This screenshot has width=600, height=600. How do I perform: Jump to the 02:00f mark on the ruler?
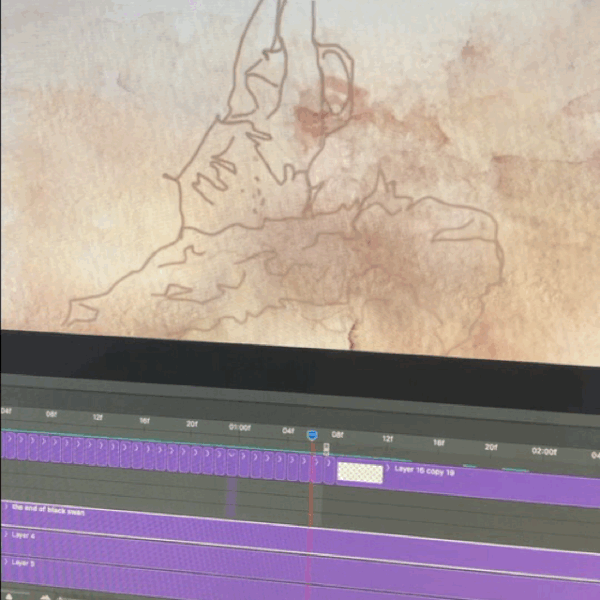(x=544, y=452)
